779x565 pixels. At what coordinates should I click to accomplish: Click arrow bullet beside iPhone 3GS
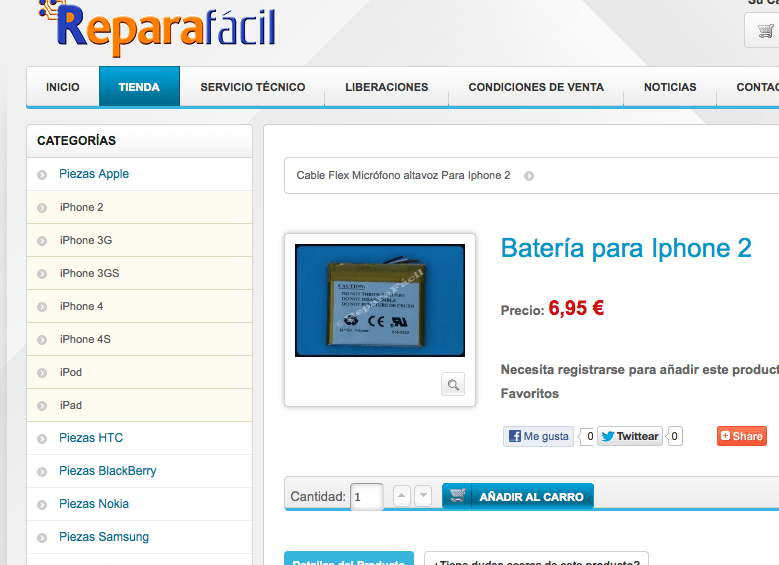click(x=42, y=274)
